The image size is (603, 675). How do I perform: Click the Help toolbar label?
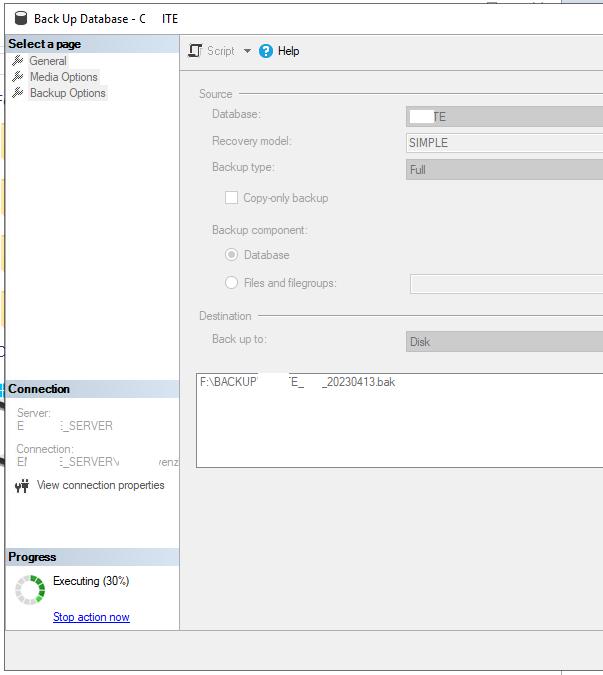click(x=288, y=51)
